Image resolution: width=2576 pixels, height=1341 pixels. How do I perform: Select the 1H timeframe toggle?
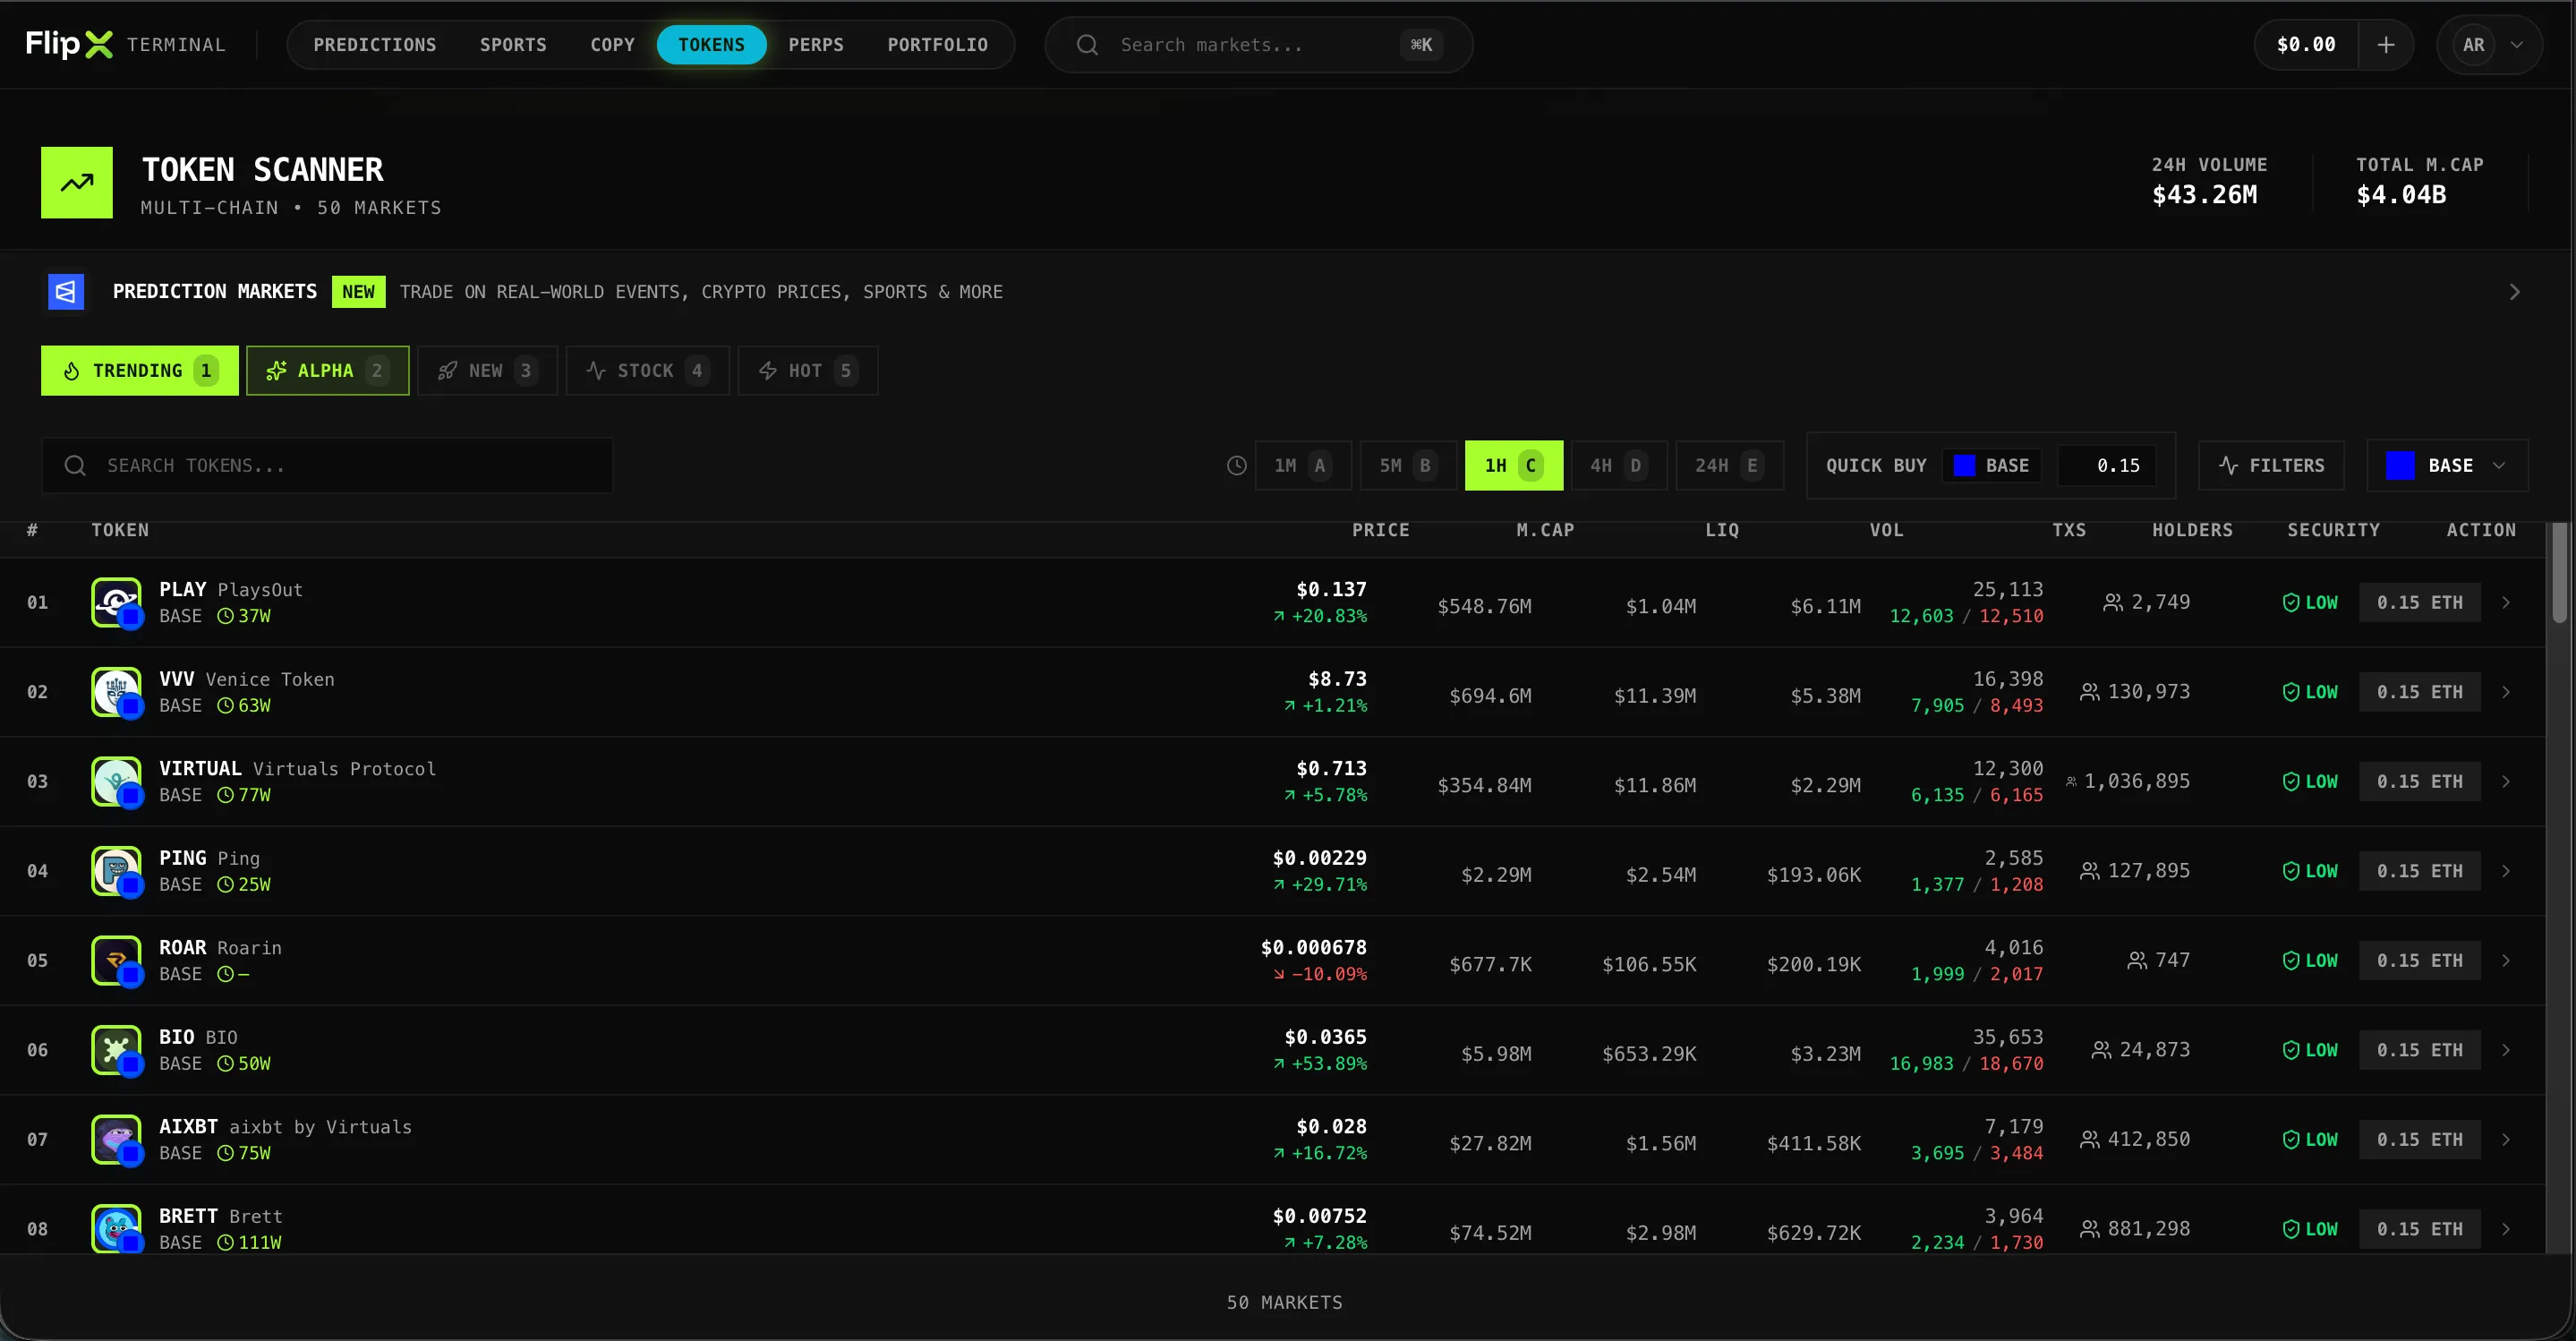point(1513,465)
